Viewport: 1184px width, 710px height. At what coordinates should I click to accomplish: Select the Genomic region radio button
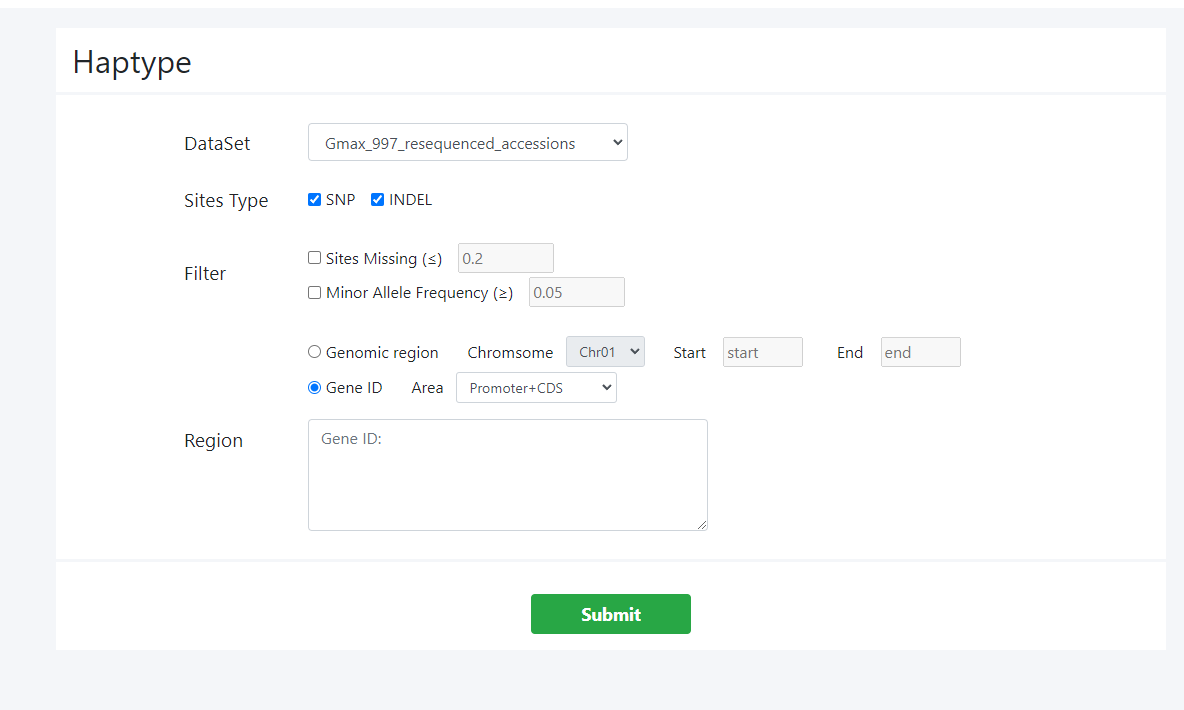tap(314, 352)
